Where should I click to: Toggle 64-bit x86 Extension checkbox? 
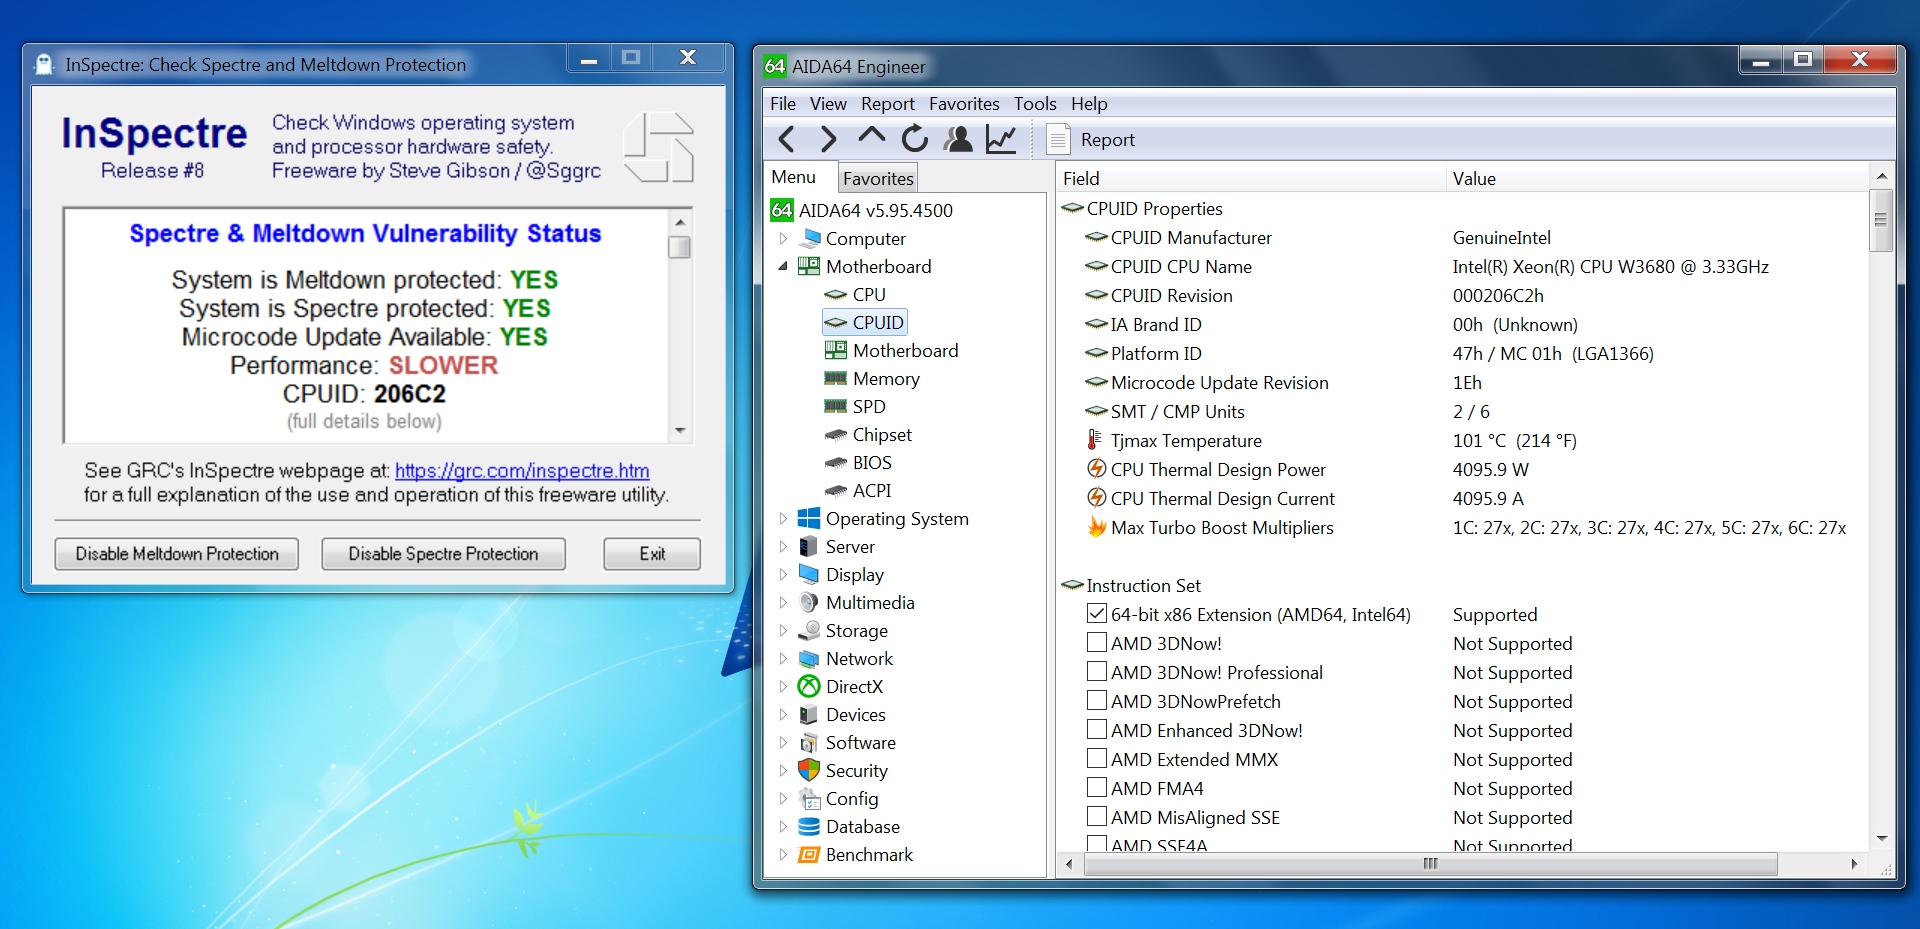tap(1097, 613)
